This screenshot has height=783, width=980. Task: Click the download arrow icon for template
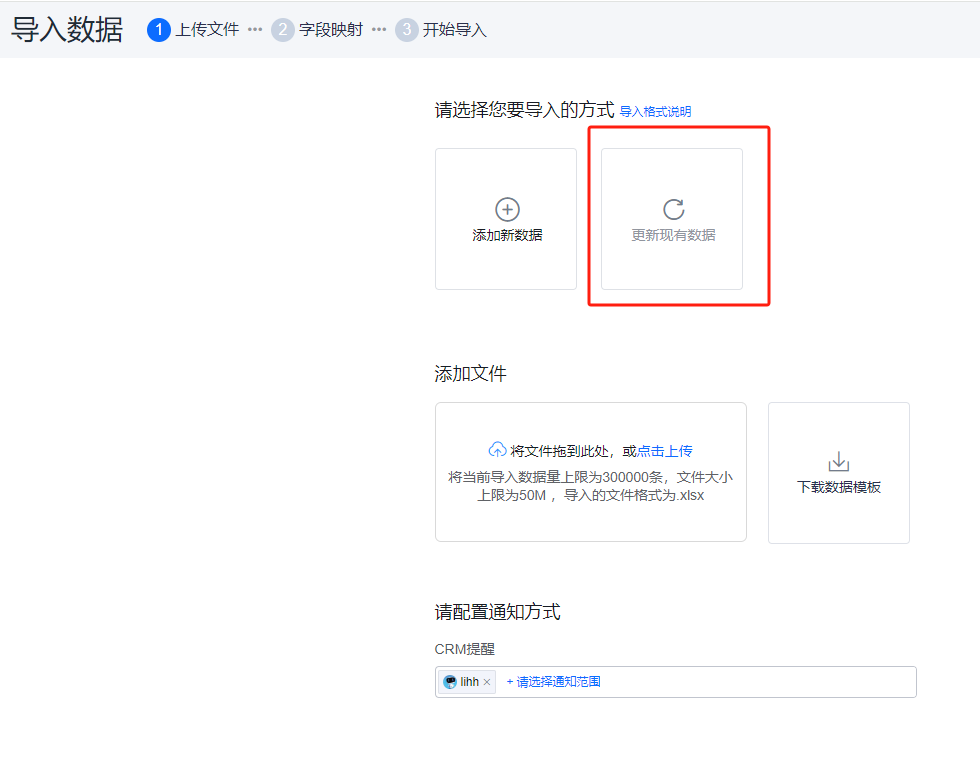coord(838,462)
